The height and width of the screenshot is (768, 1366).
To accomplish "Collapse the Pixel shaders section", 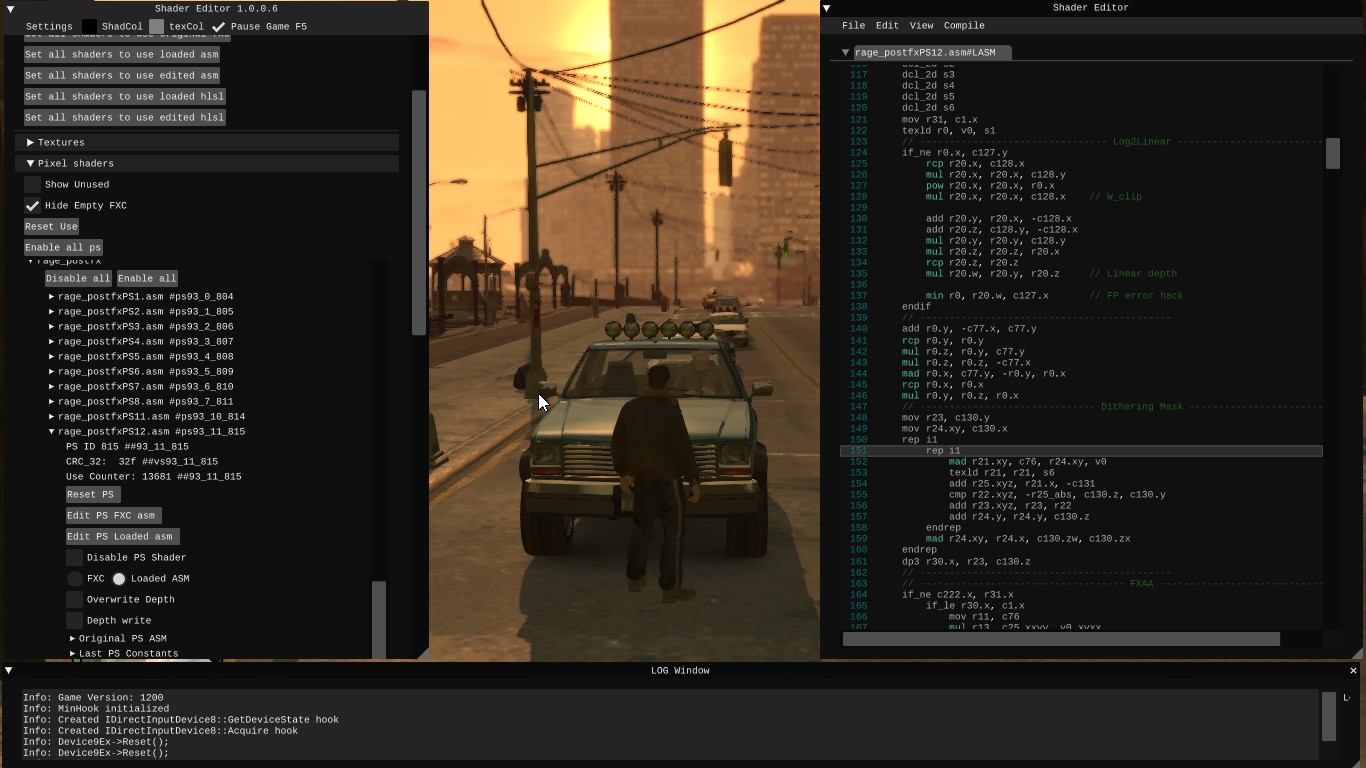I will [x=206, y=163].
